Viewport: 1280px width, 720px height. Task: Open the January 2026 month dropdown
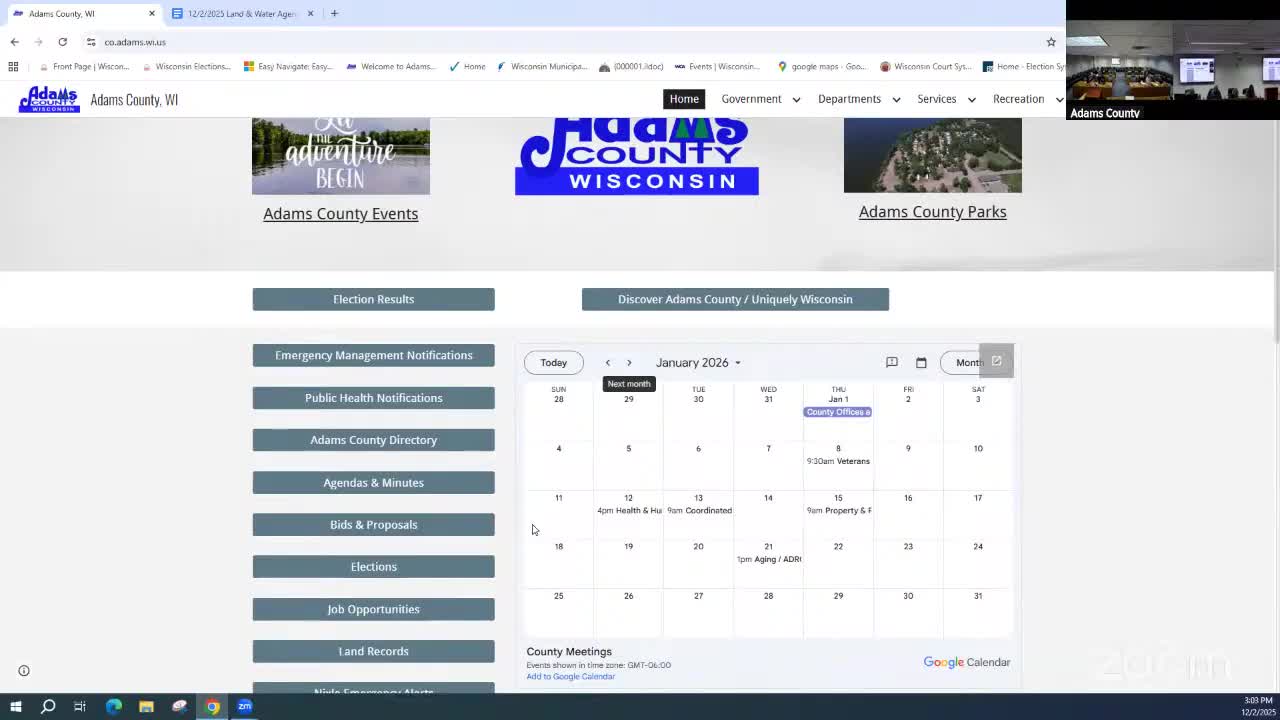pos(698,363)
